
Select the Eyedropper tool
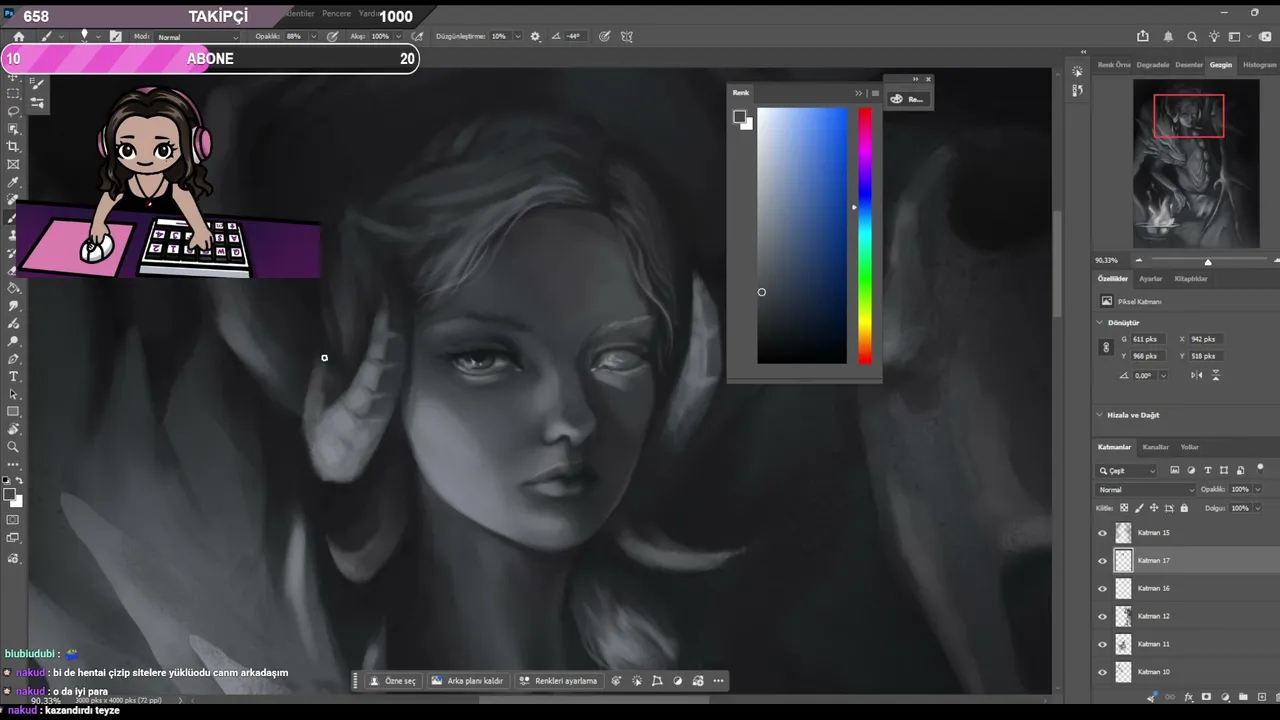click(14, 183)
